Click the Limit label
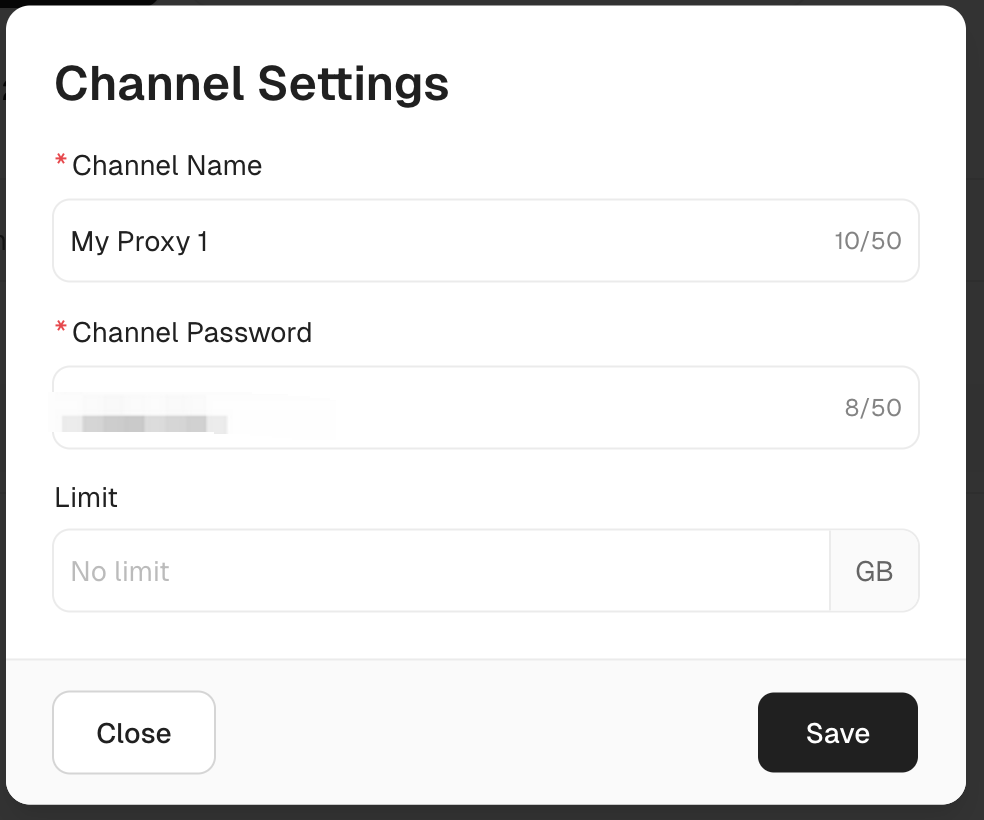The width and height of the screenshot is (984, 820). (86, 497)
